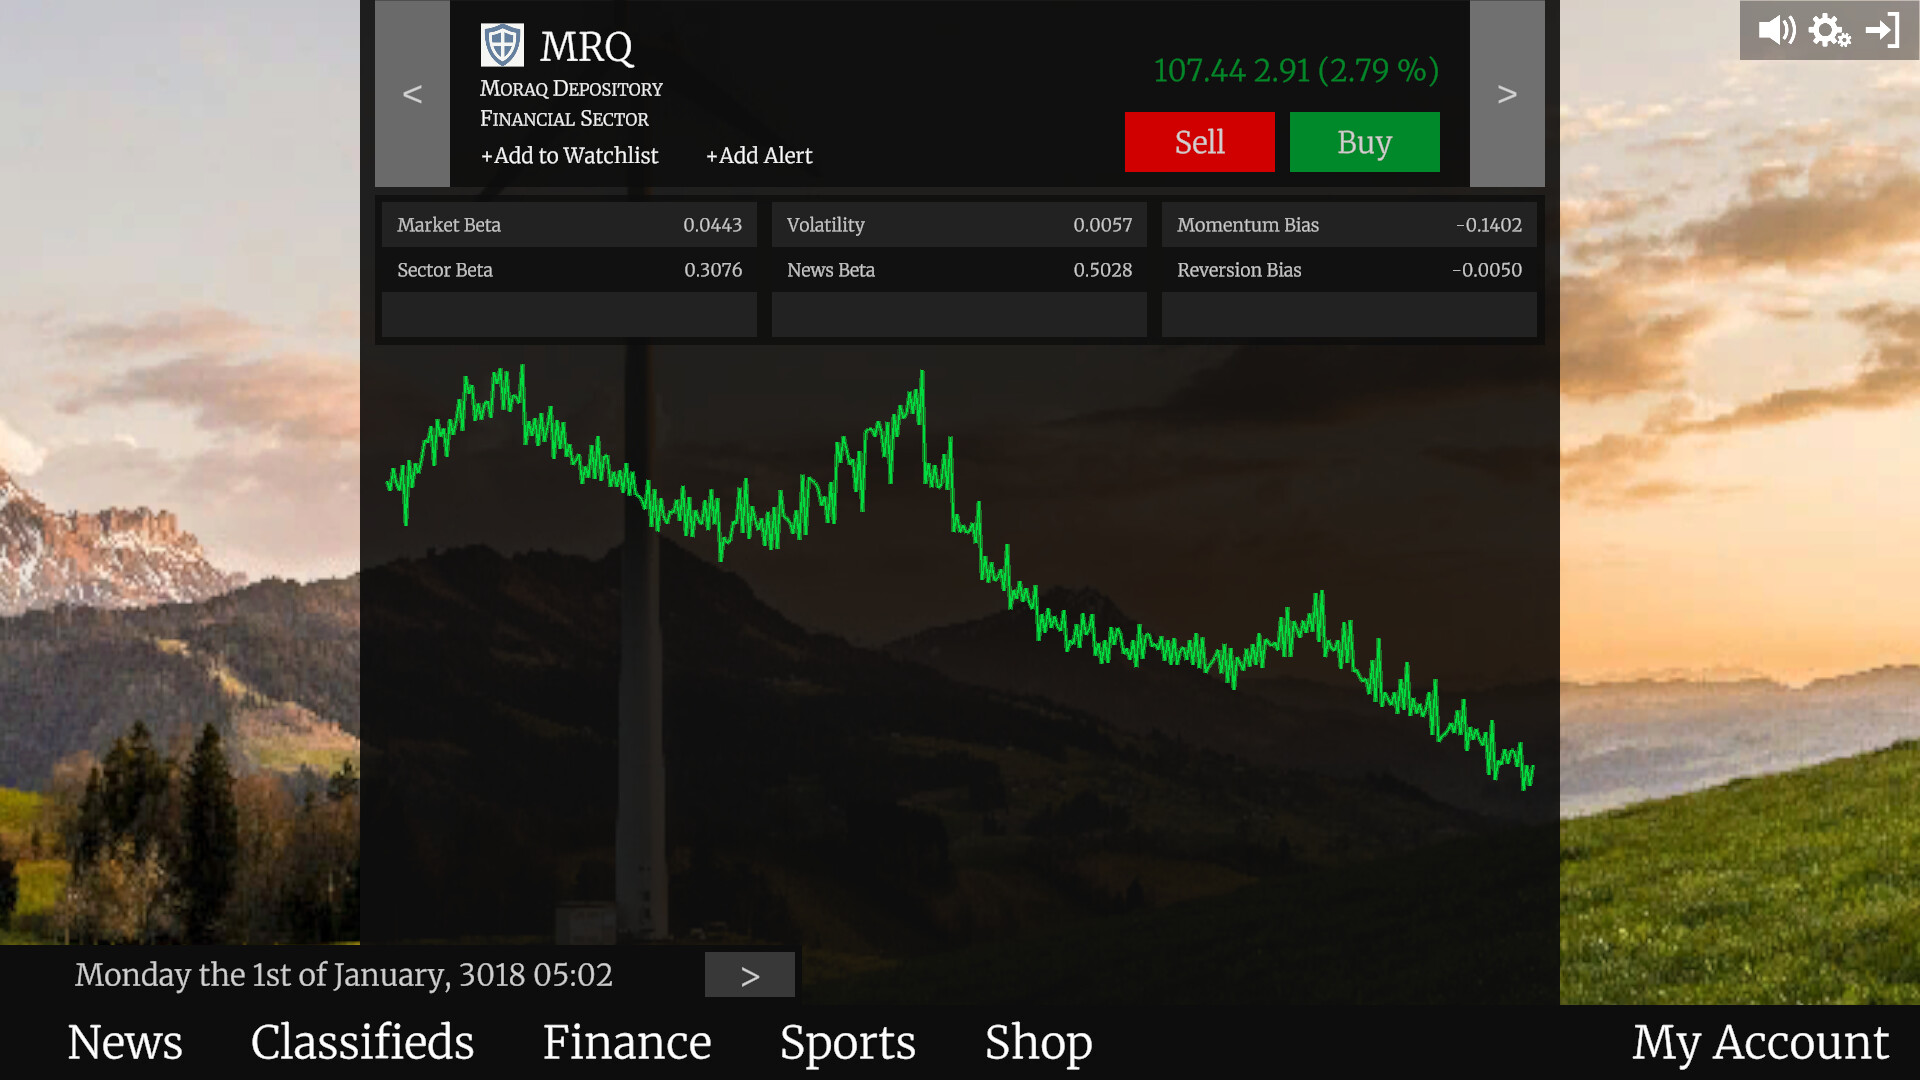Open the Shop page
This screenshot has width=1920, height=1080.
[1038, 1042]
